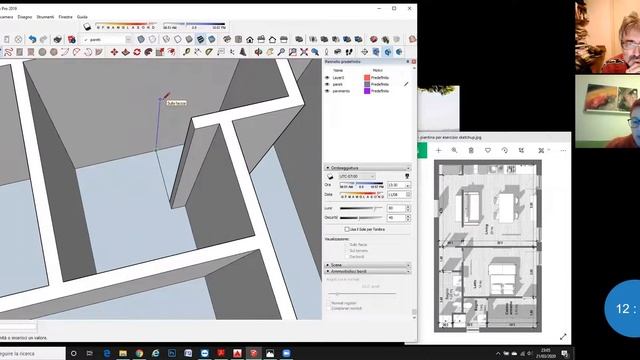
Task: Select the Section Plane tool
Action: [365, 52]
